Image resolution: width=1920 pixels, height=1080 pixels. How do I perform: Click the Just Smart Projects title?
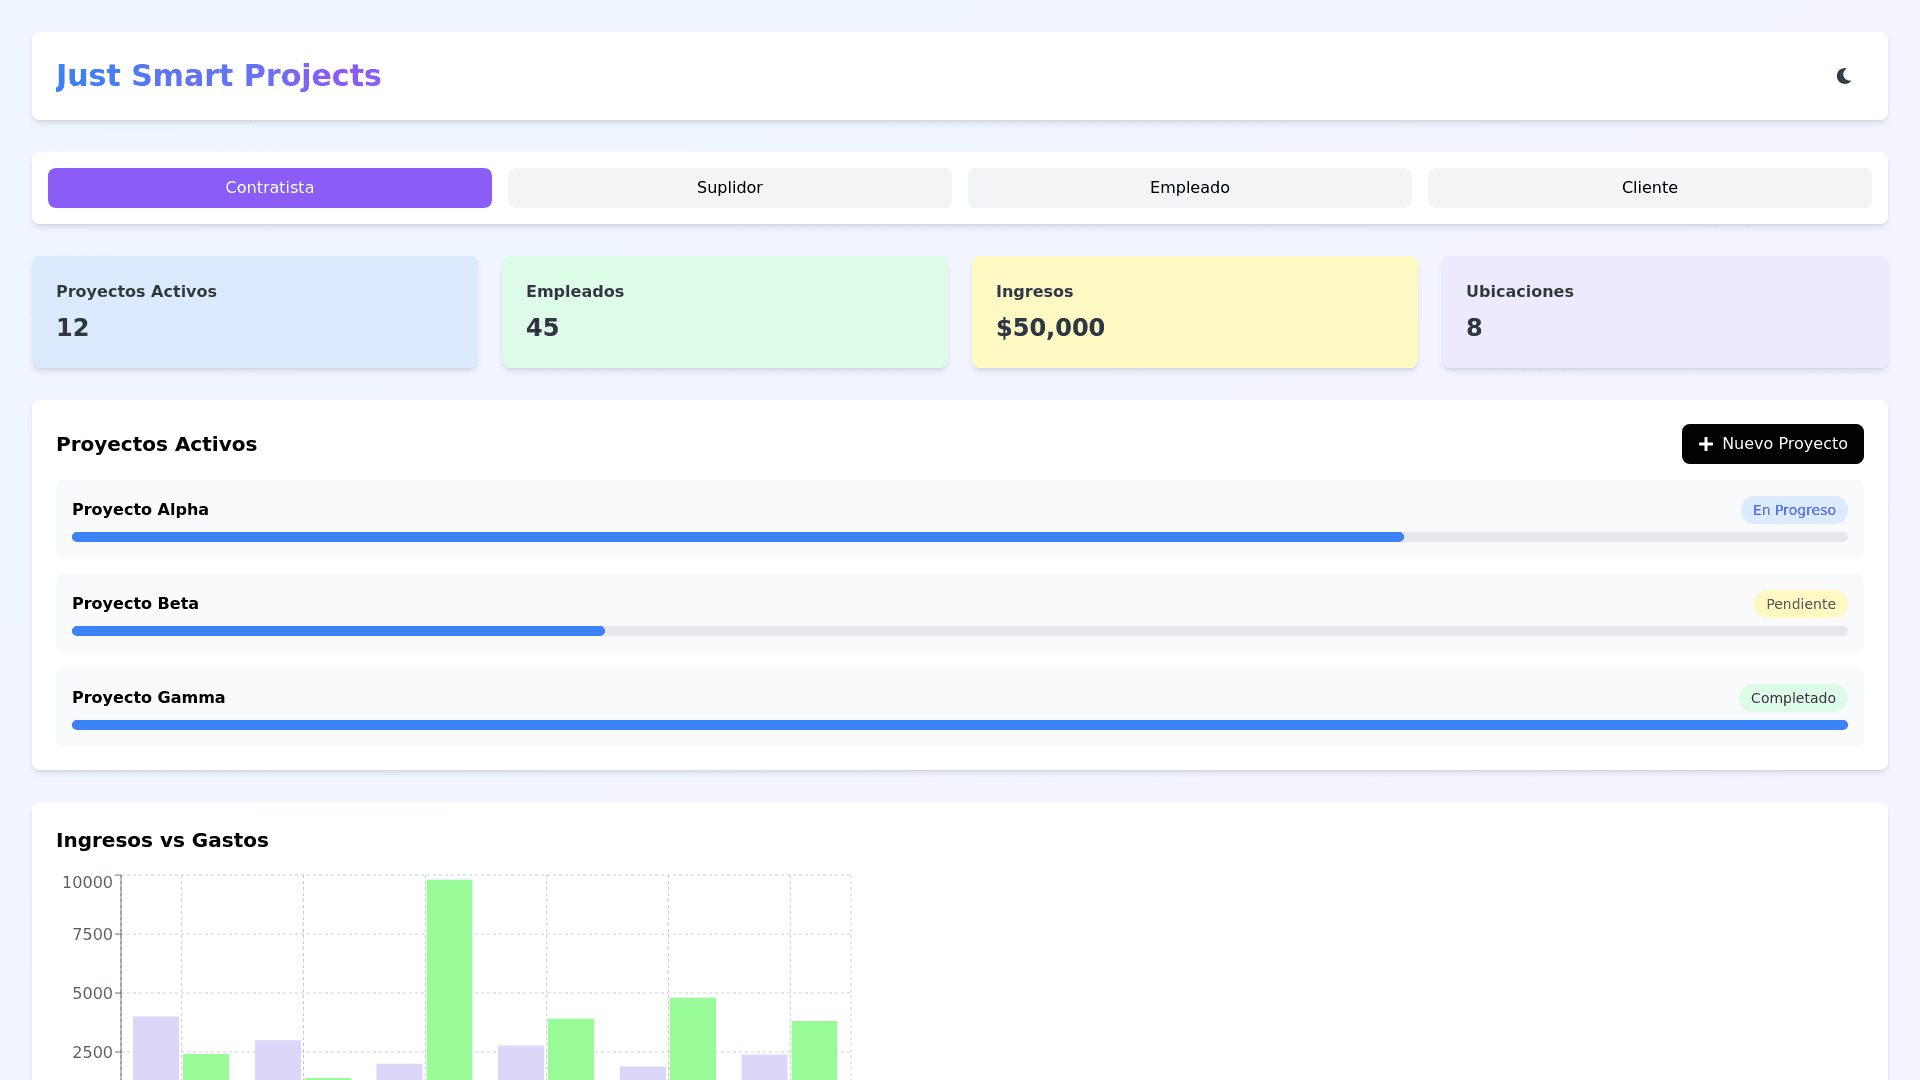pos(218,76)
